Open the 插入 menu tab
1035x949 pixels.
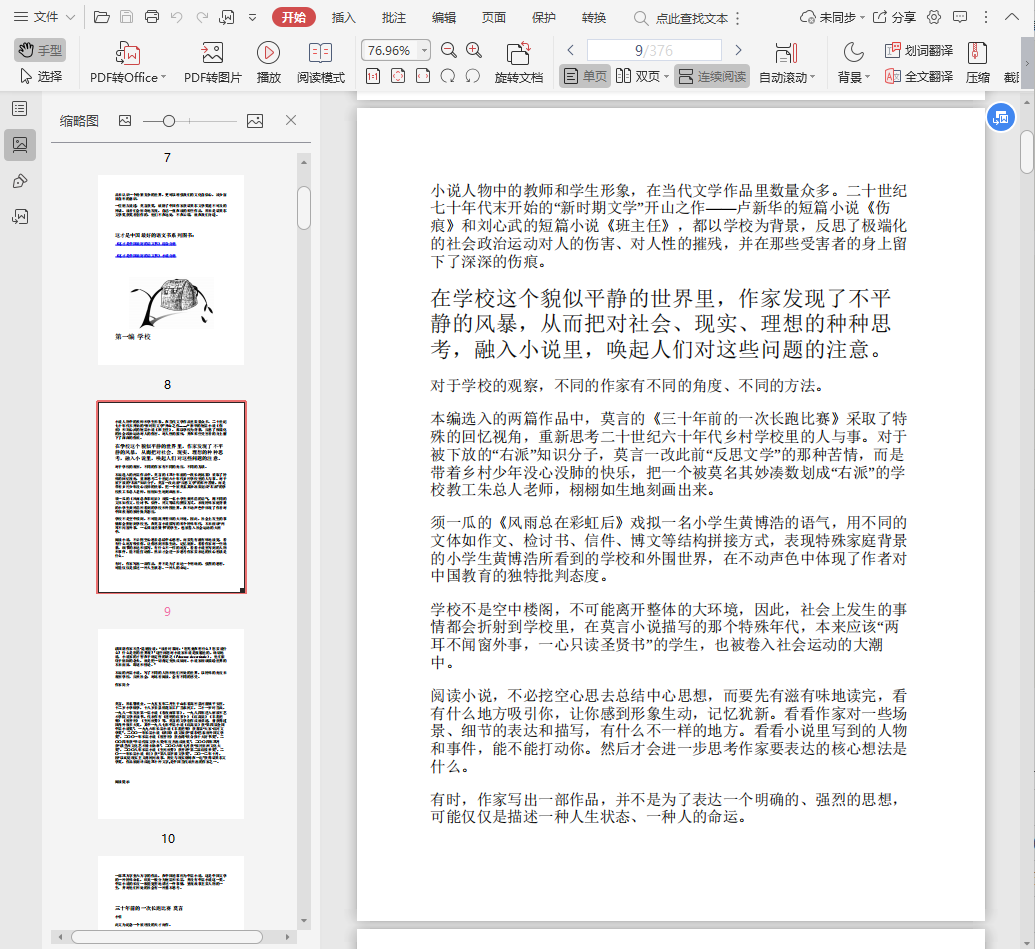point(343,17)
